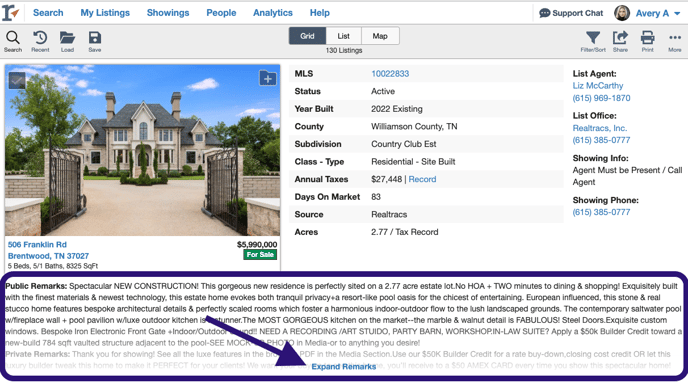
Task: Click the plus icon on listing photo
Action: pos(268,79)
